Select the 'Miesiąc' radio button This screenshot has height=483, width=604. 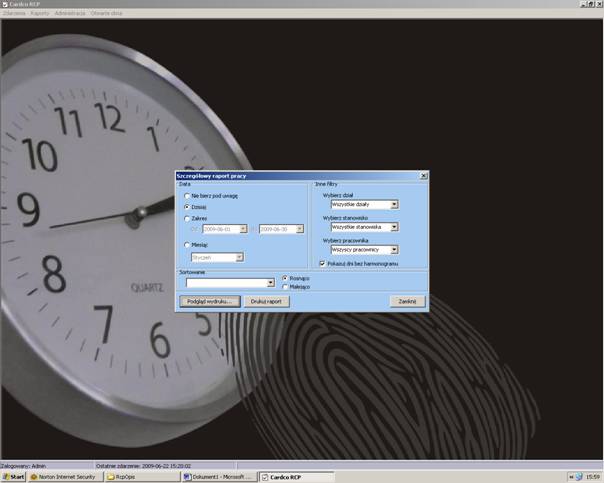pos(187,245)
